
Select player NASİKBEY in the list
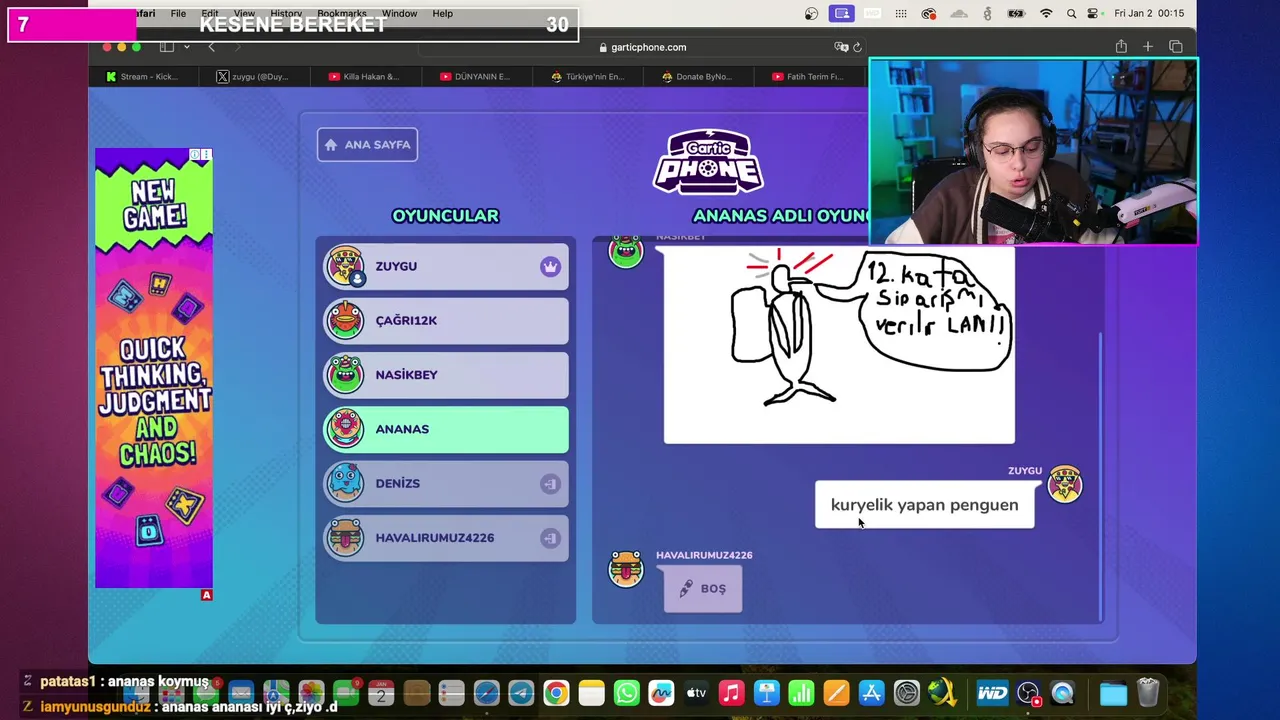tap(446, 375)
